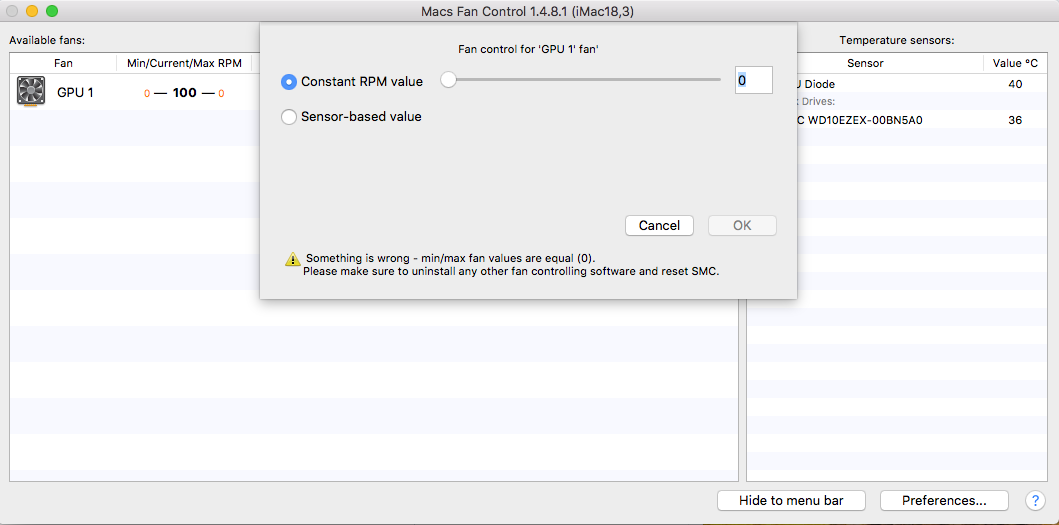
Task: Cancel the fan control dialog
Action: [659, 226]
